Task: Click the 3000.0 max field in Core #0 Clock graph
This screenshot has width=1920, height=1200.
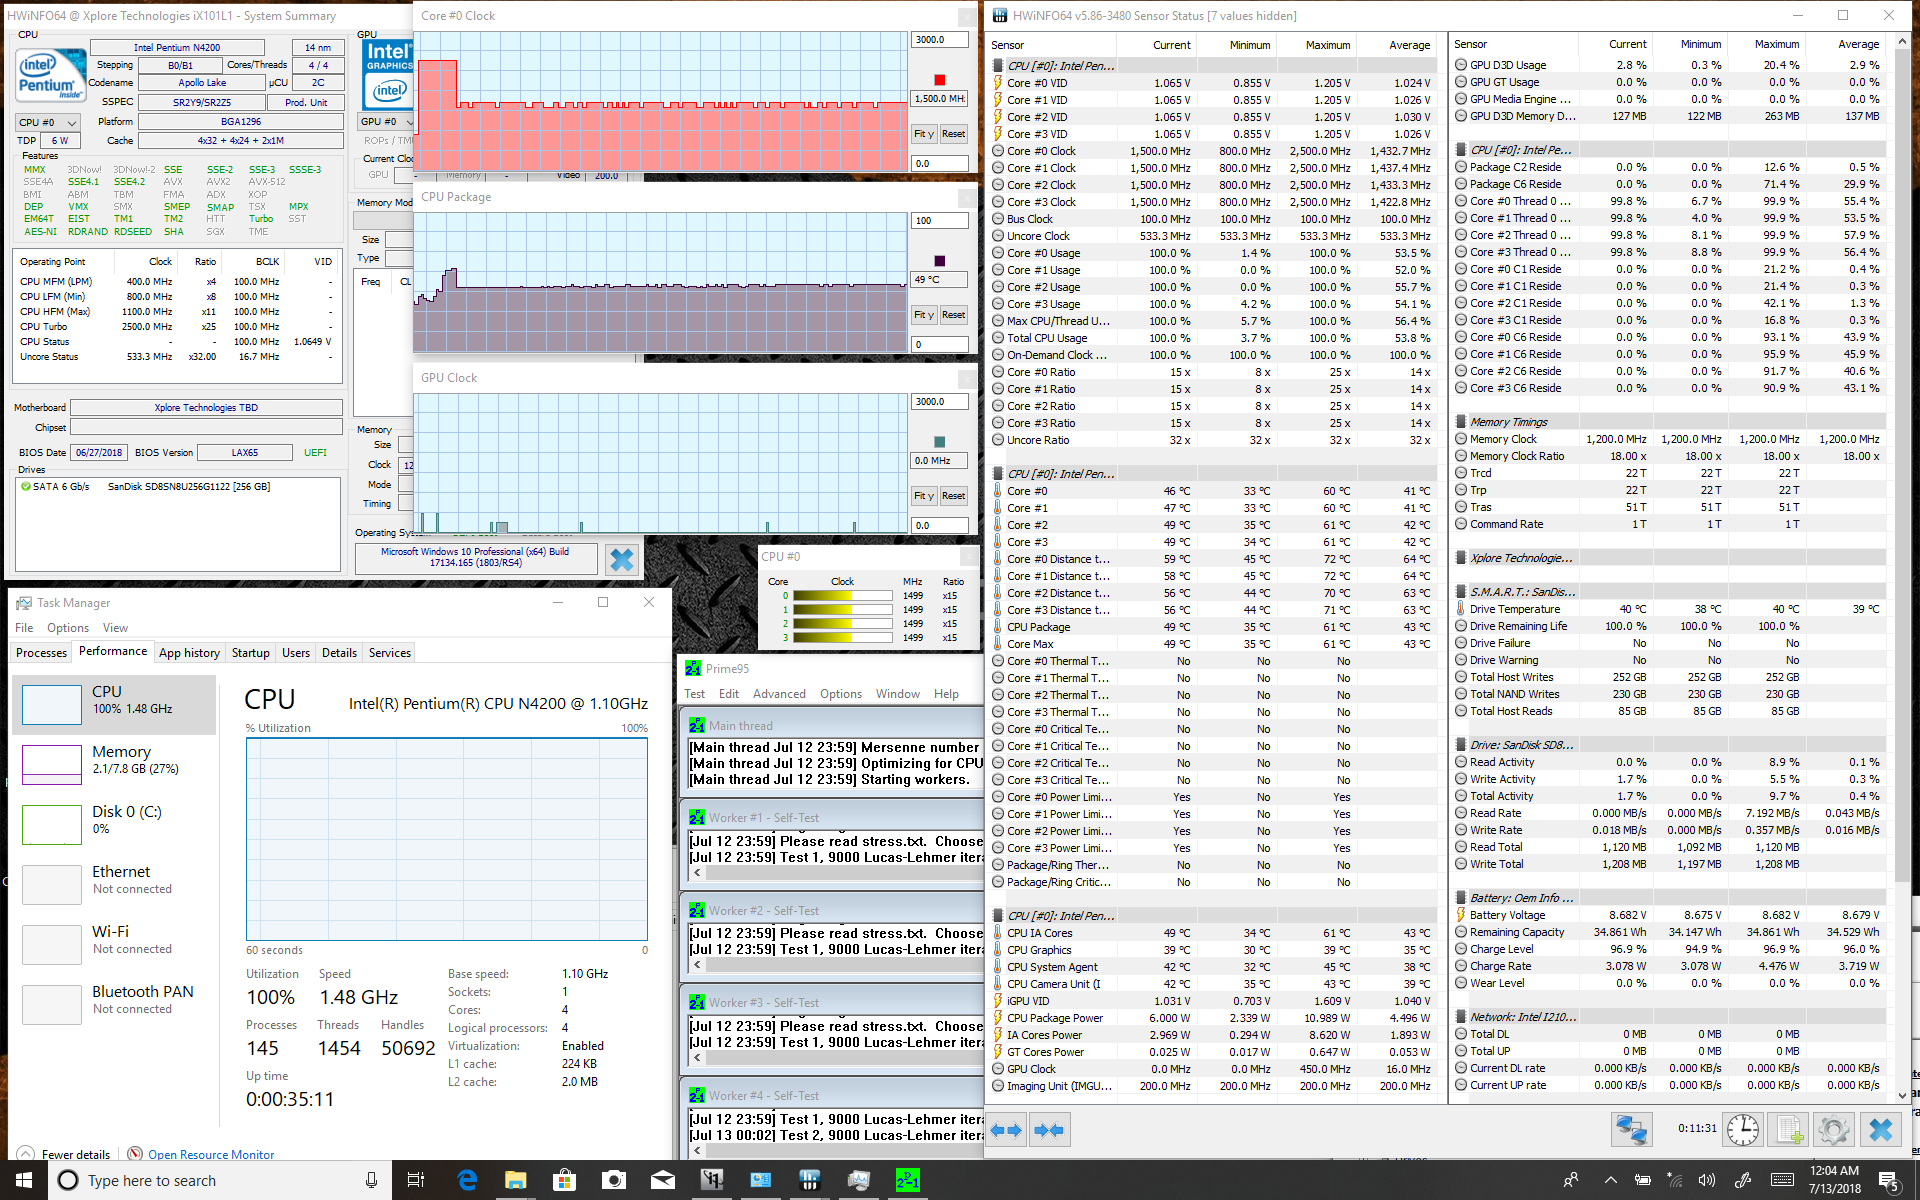Action: pyautogui.click(x=939, y=40)
